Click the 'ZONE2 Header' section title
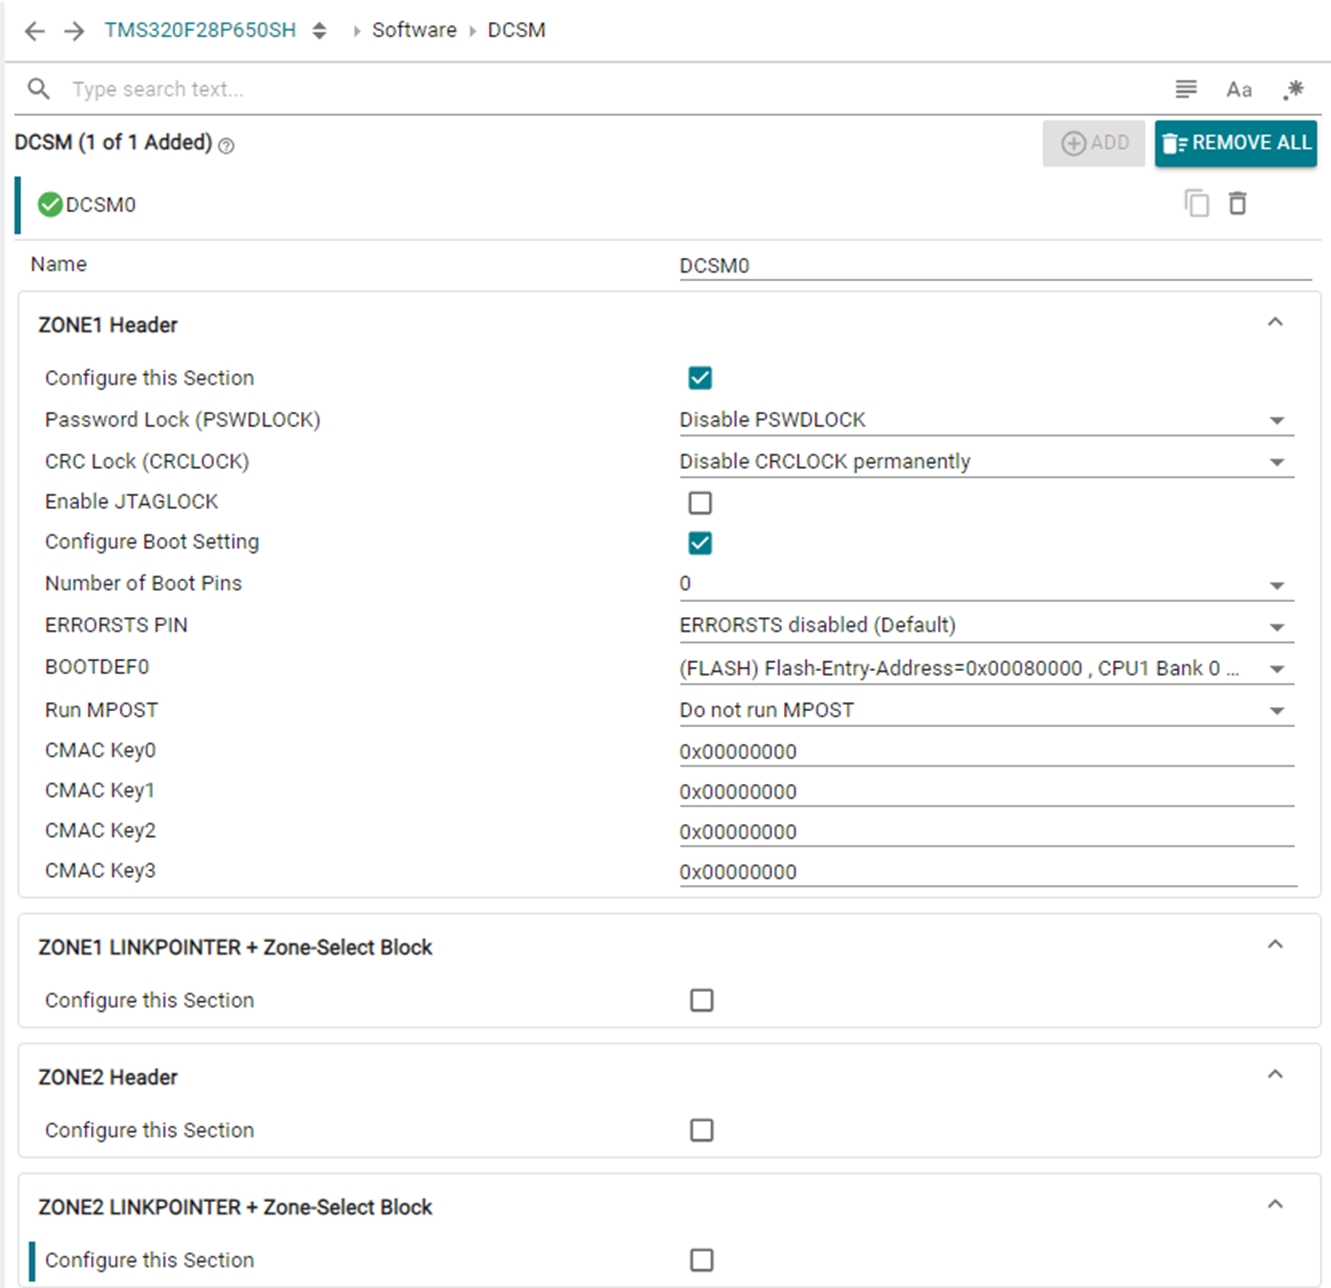This screenshot has width=1331, height=1288. pos(108,1077)
